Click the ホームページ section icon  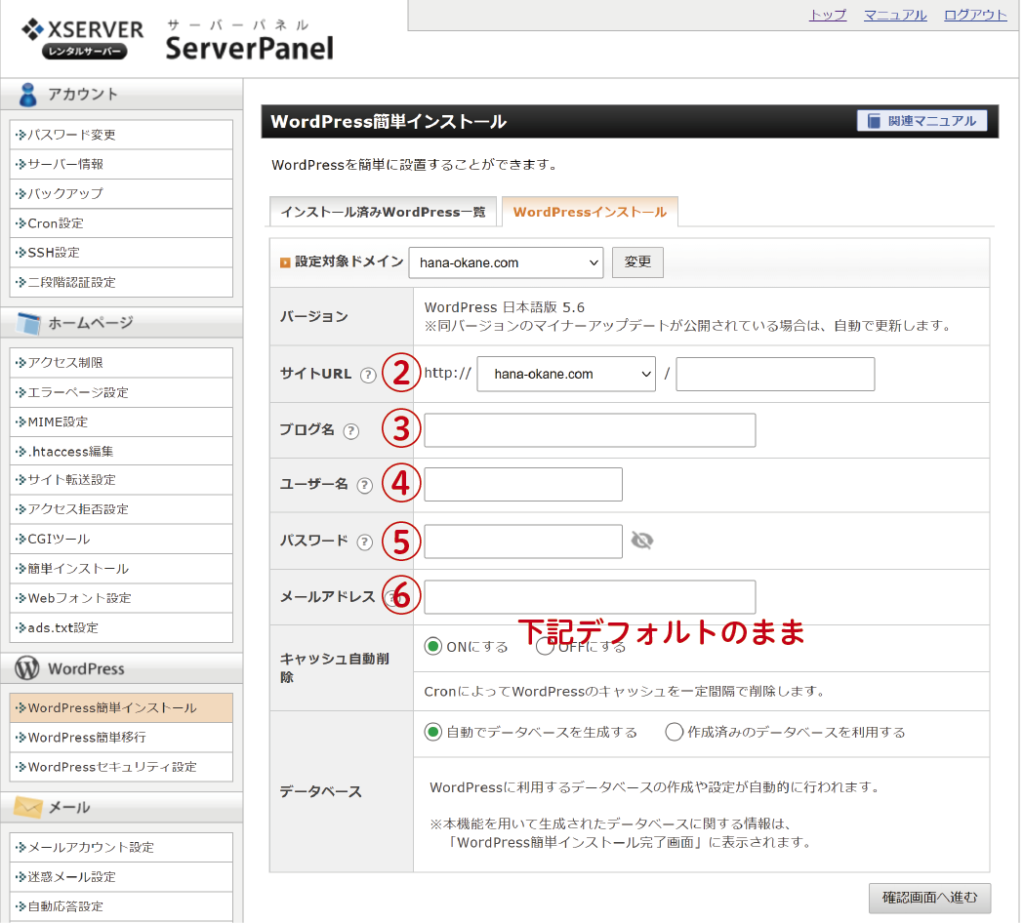(28, 323)
